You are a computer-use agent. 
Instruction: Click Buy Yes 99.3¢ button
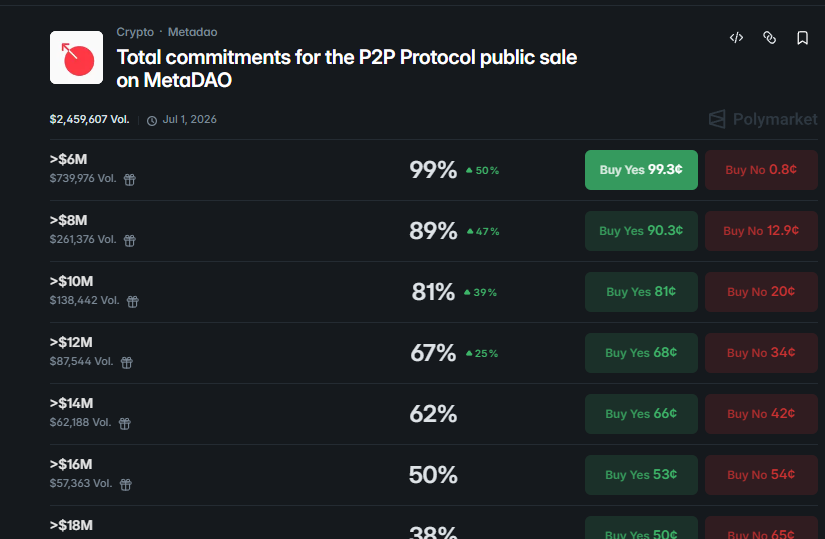[641, 170]
